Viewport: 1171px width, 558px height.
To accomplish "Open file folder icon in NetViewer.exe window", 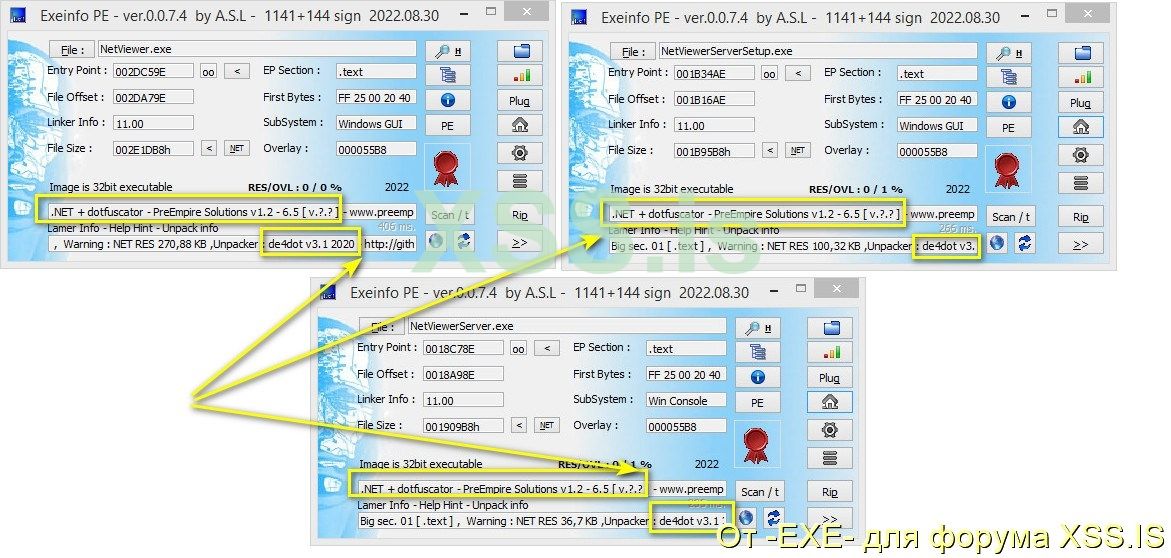I will click(x=521, y=51).
